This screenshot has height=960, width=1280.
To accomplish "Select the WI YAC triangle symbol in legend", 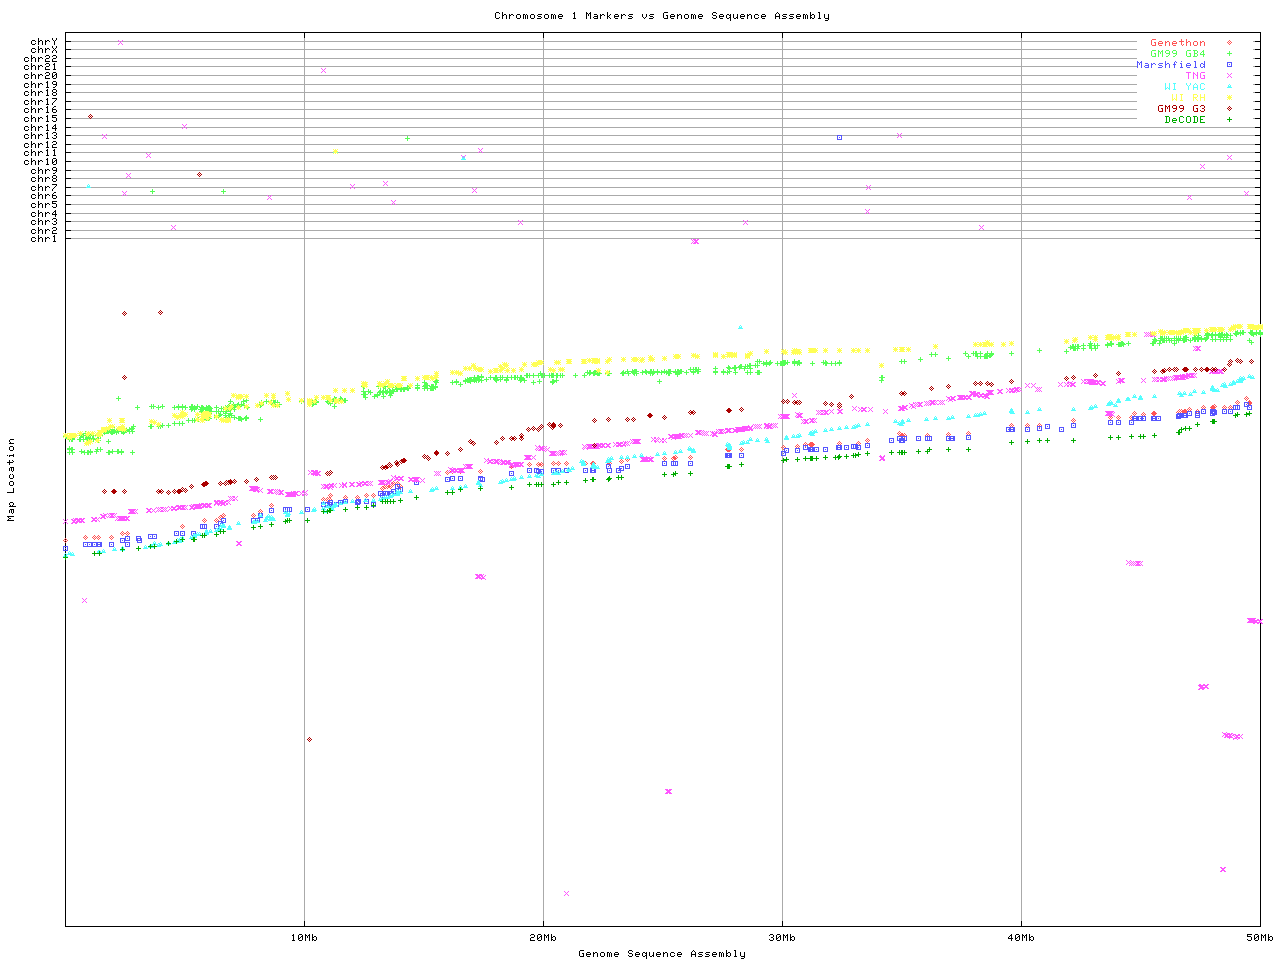I will pyautogui.click(x=1229, y=87).
